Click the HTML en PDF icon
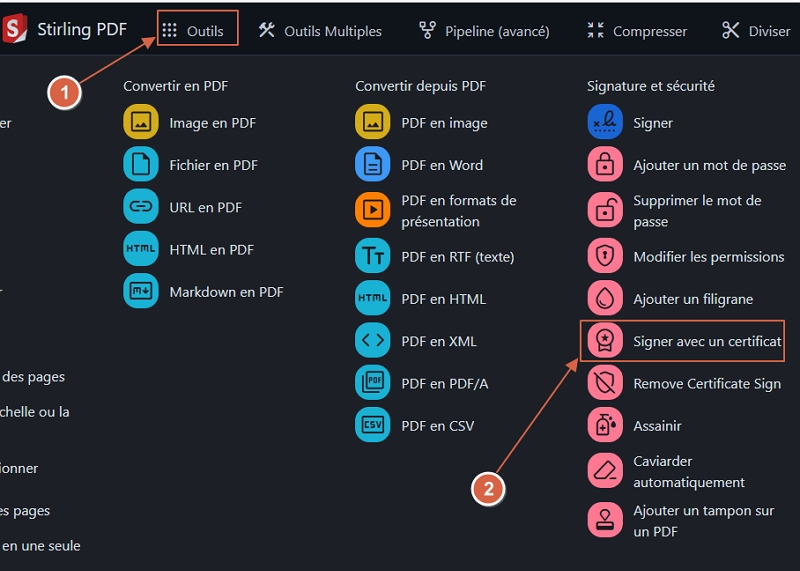Screen dimensions: 800x571 coord(141,250)
